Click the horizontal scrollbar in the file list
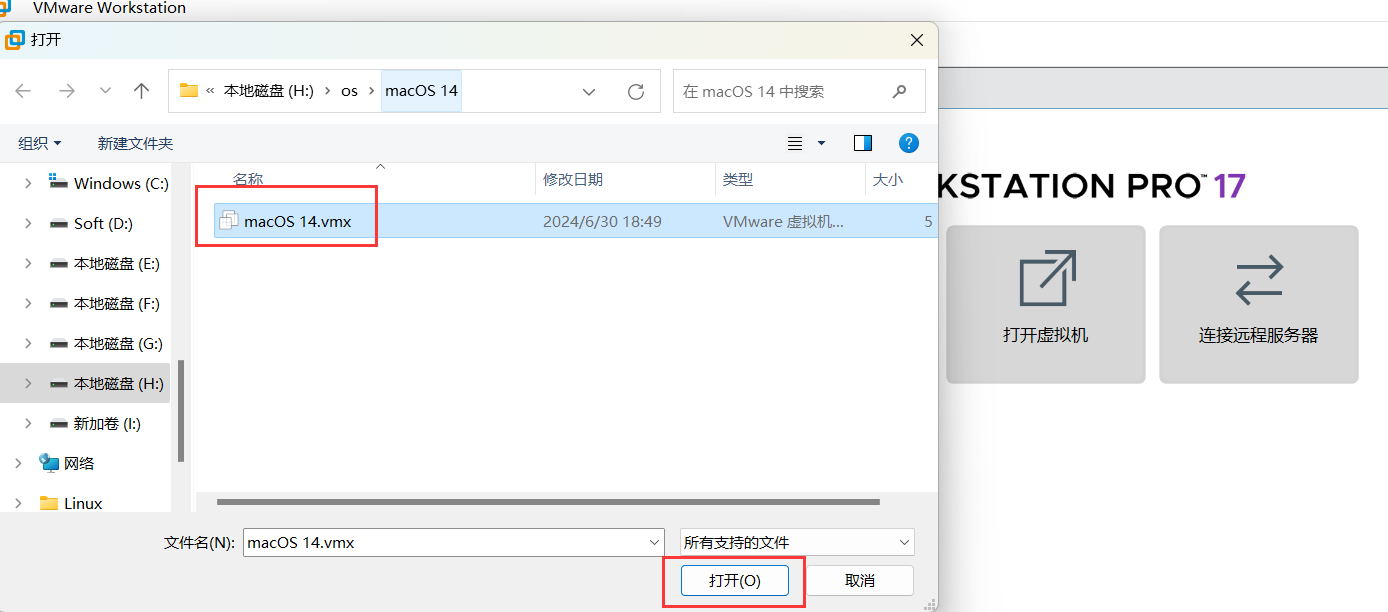 [x=547, y=501]
